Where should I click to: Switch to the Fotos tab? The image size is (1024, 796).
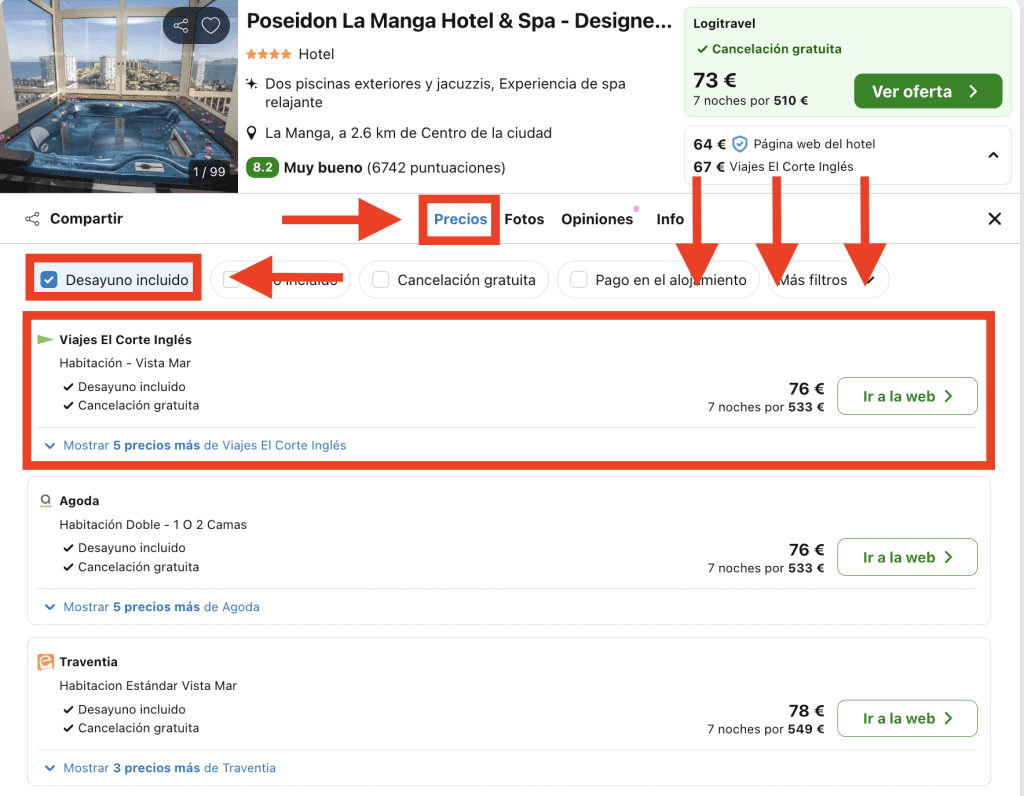[x=524, y=219]
